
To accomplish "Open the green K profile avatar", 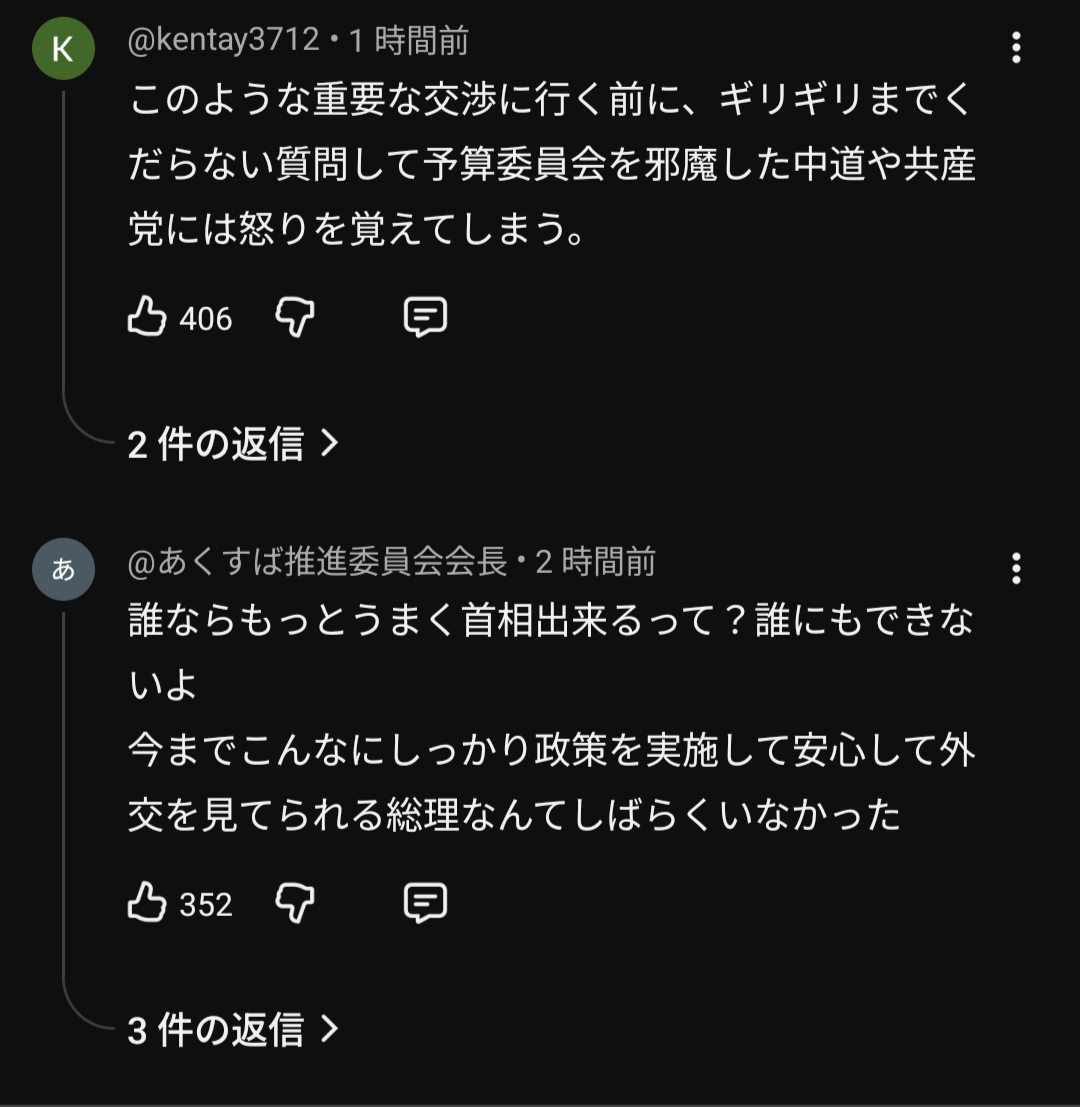I will pyautogui.click(x=63, y=49).
